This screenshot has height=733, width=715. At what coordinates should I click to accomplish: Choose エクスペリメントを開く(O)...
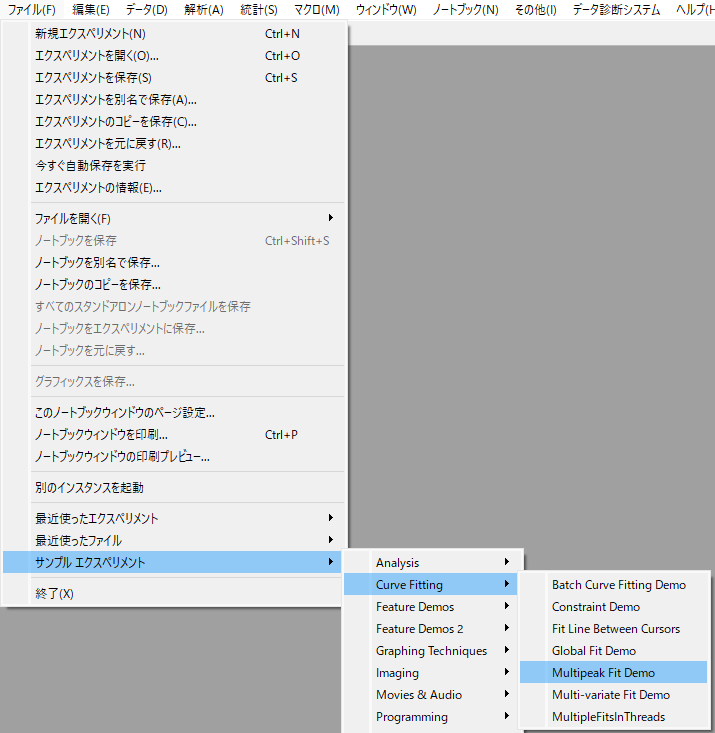[174, 56]
